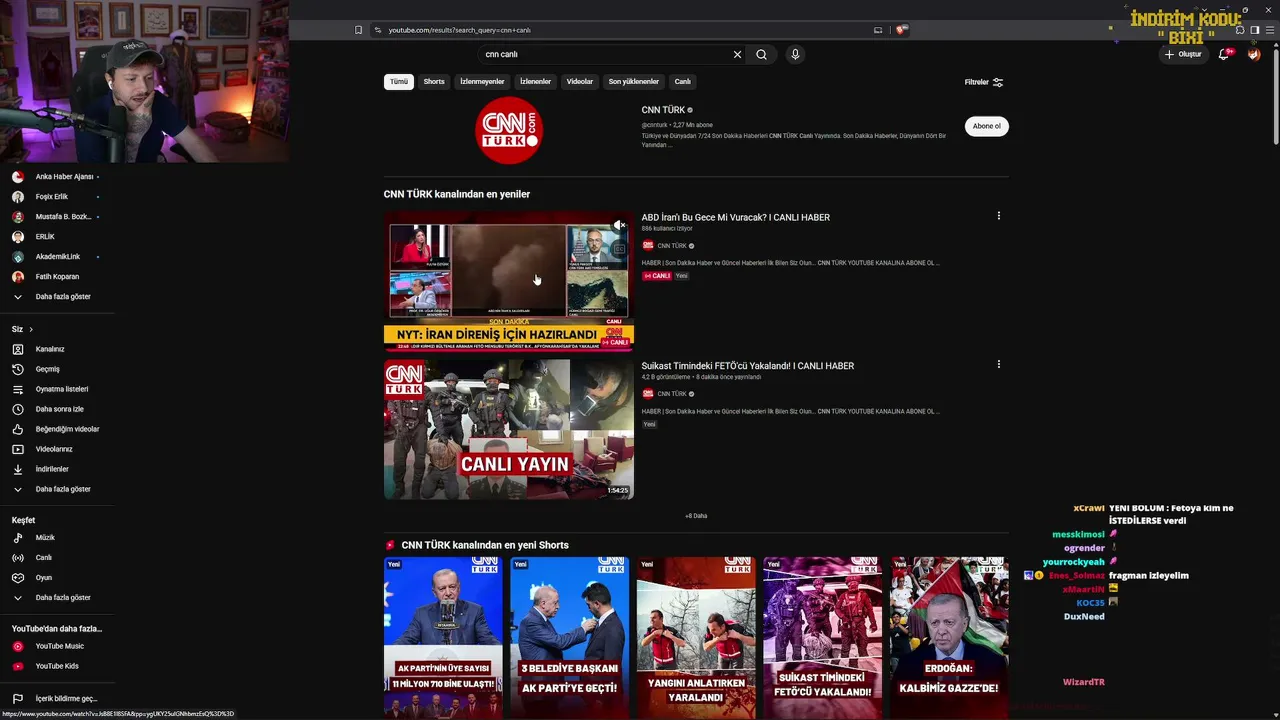Click the Brave shield icon
1280x720 pixels.
[901, 30]
